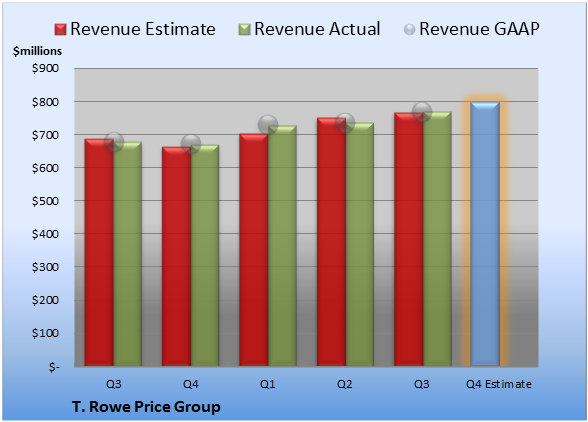Image resolution: width=588 pixels, height=422 pixels.
Task: Click the GAAP sphere marker above Q1
Action: click(268, 125)
